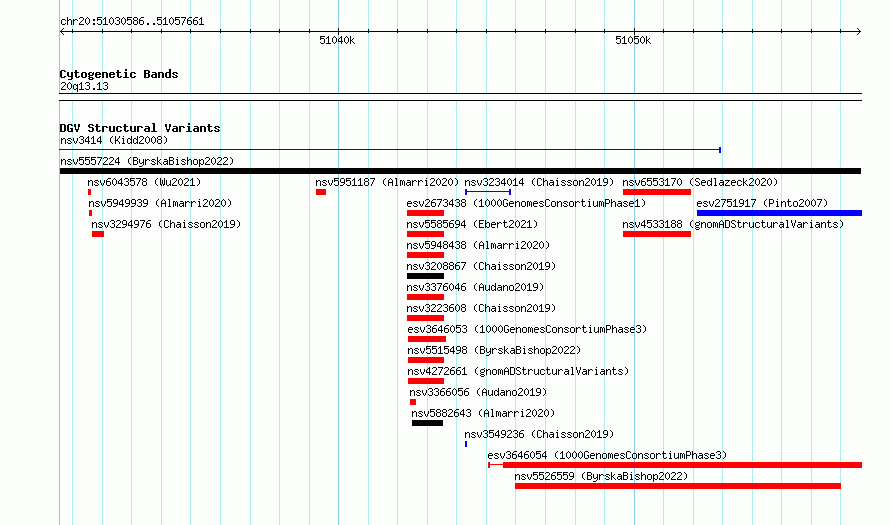Click nsv5526559 (ByrskaBishop2022) label
Screen dimensions: 890x525
point(601,476)
